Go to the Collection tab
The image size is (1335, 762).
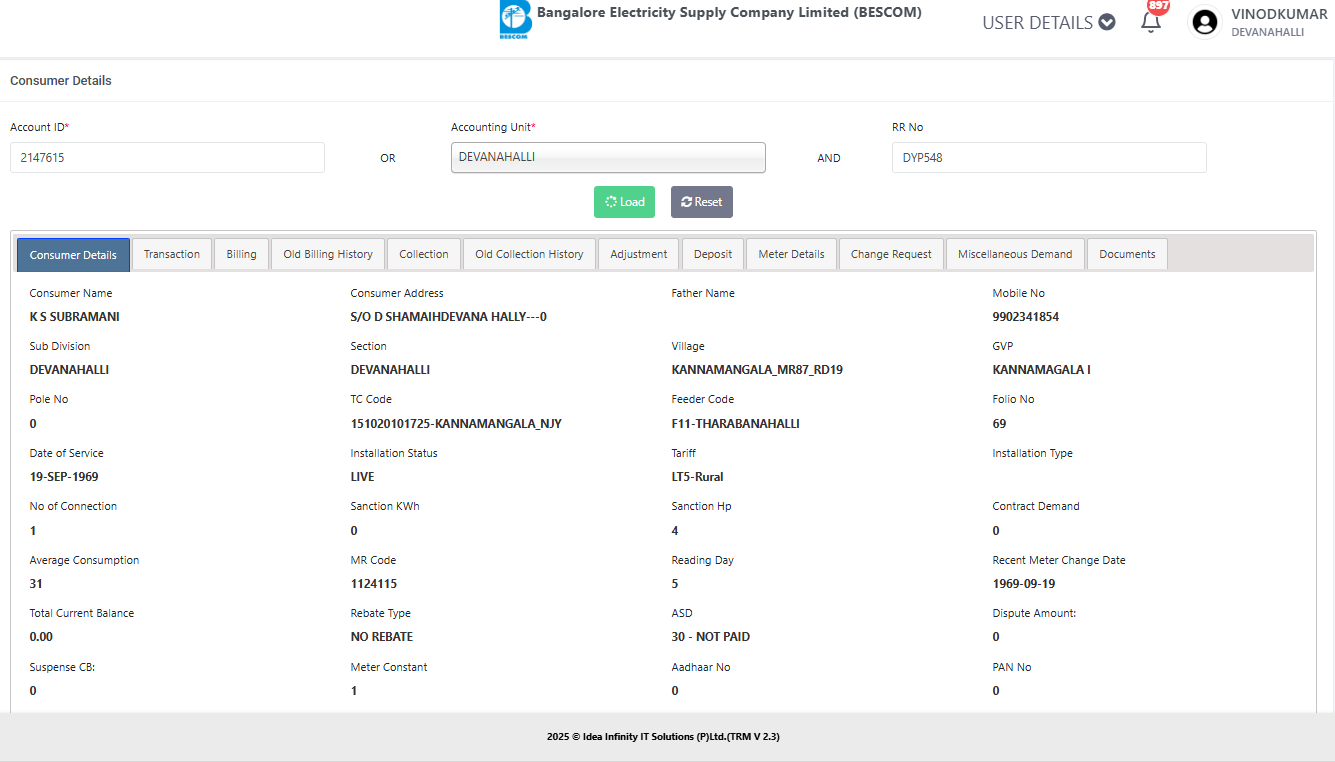coord(424,254)
